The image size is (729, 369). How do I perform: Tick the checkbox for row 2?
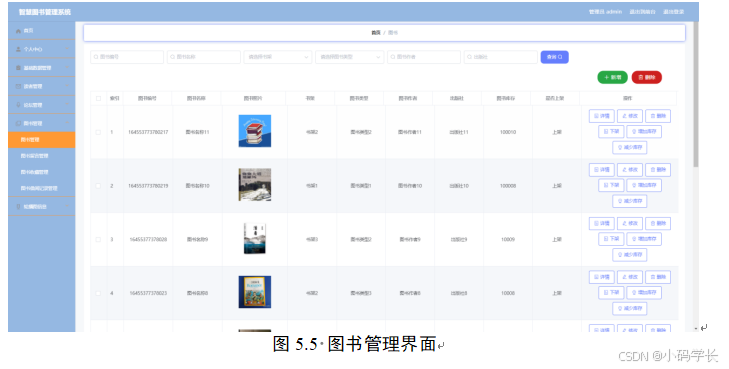(98, 186)
